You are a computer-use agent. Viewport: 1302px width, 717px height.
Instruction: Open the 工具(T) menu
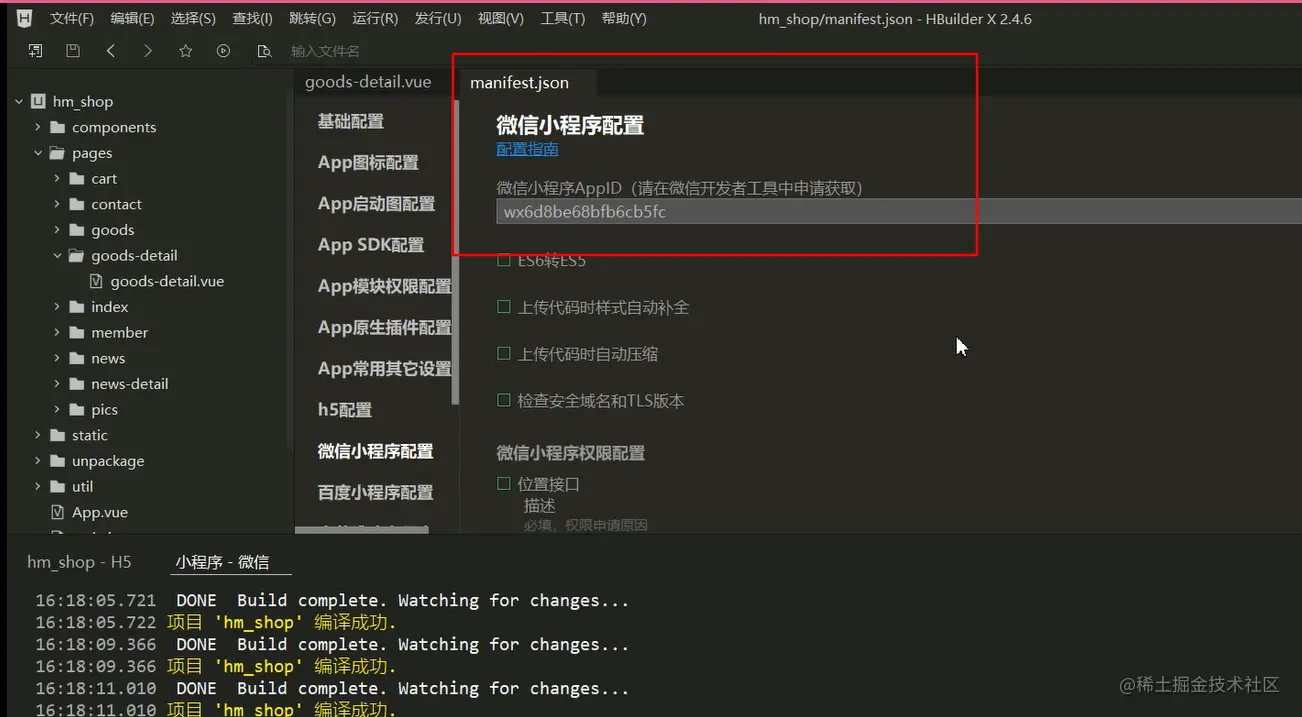(x=563, y=19)
